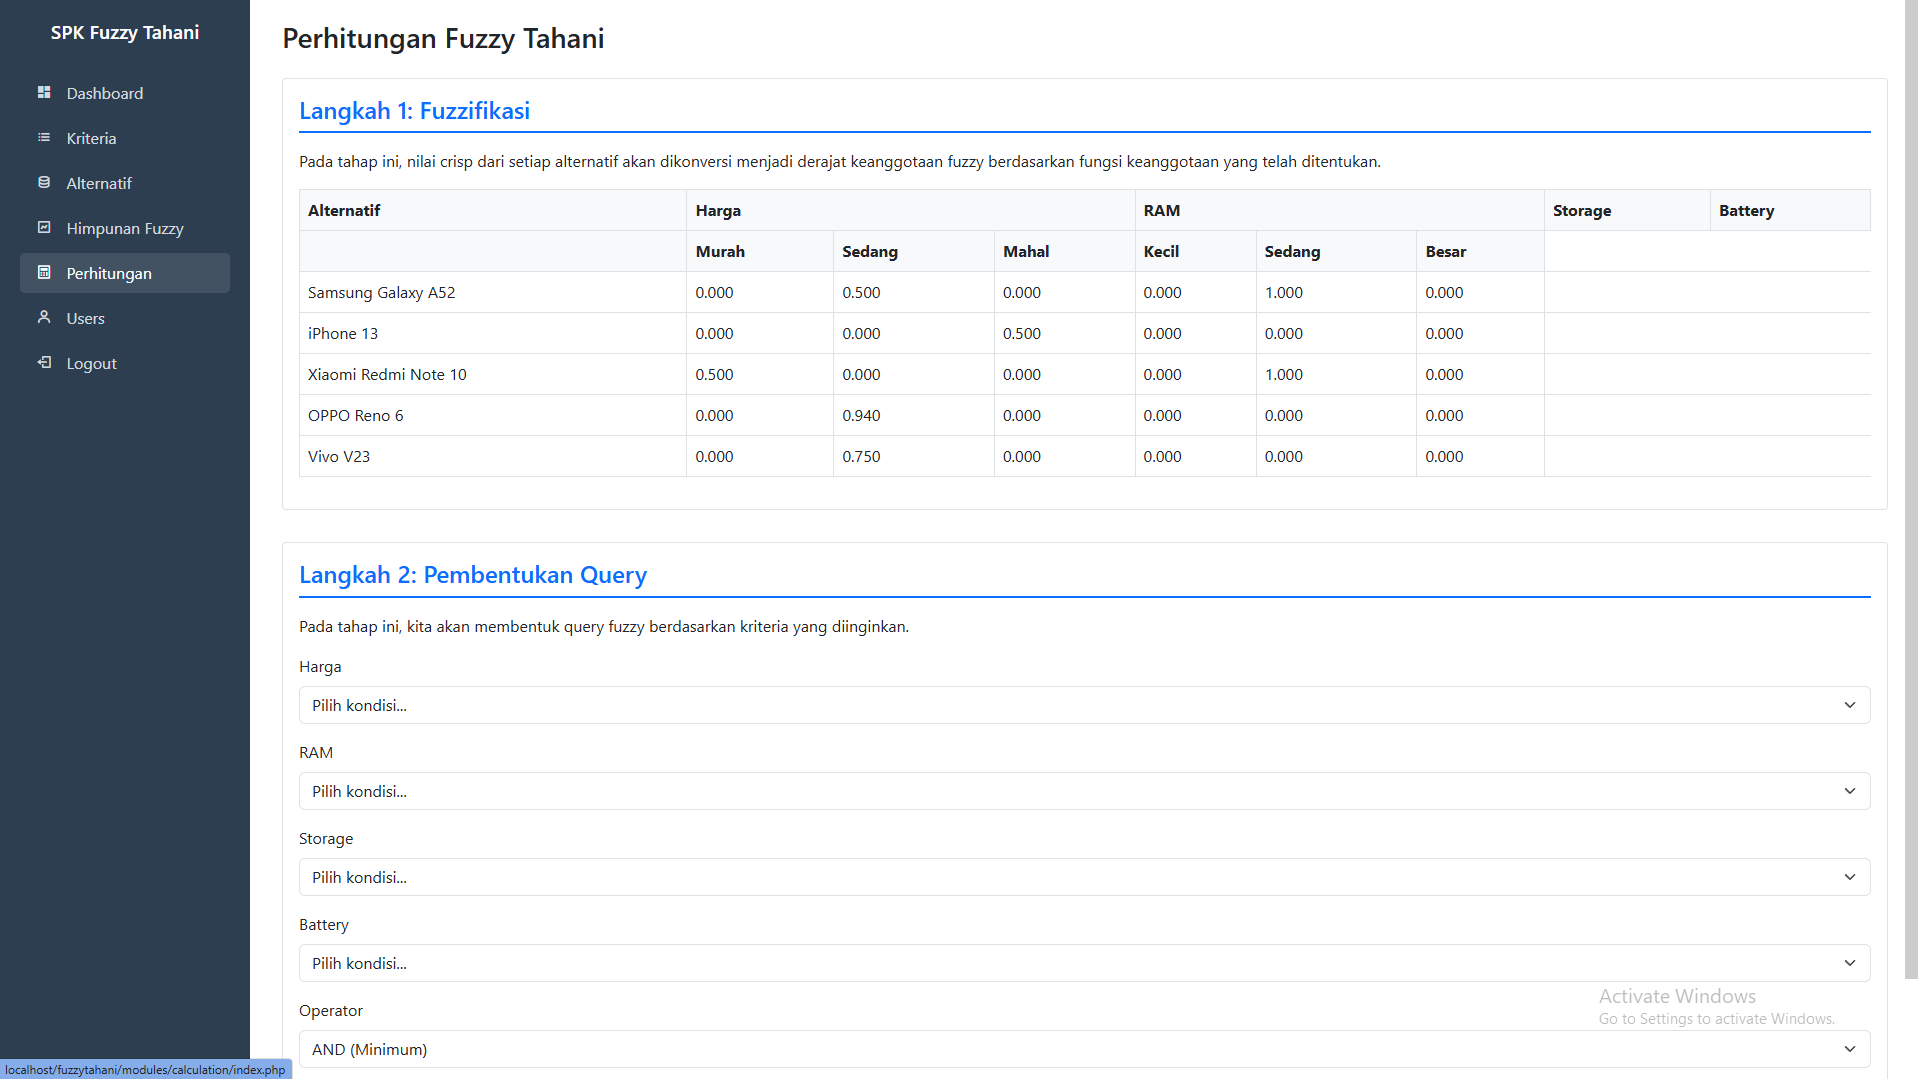The width and height of the screenshot is (1919, 1079).
Task: Click the Operator field label
Action: (x=331, y=1010)
